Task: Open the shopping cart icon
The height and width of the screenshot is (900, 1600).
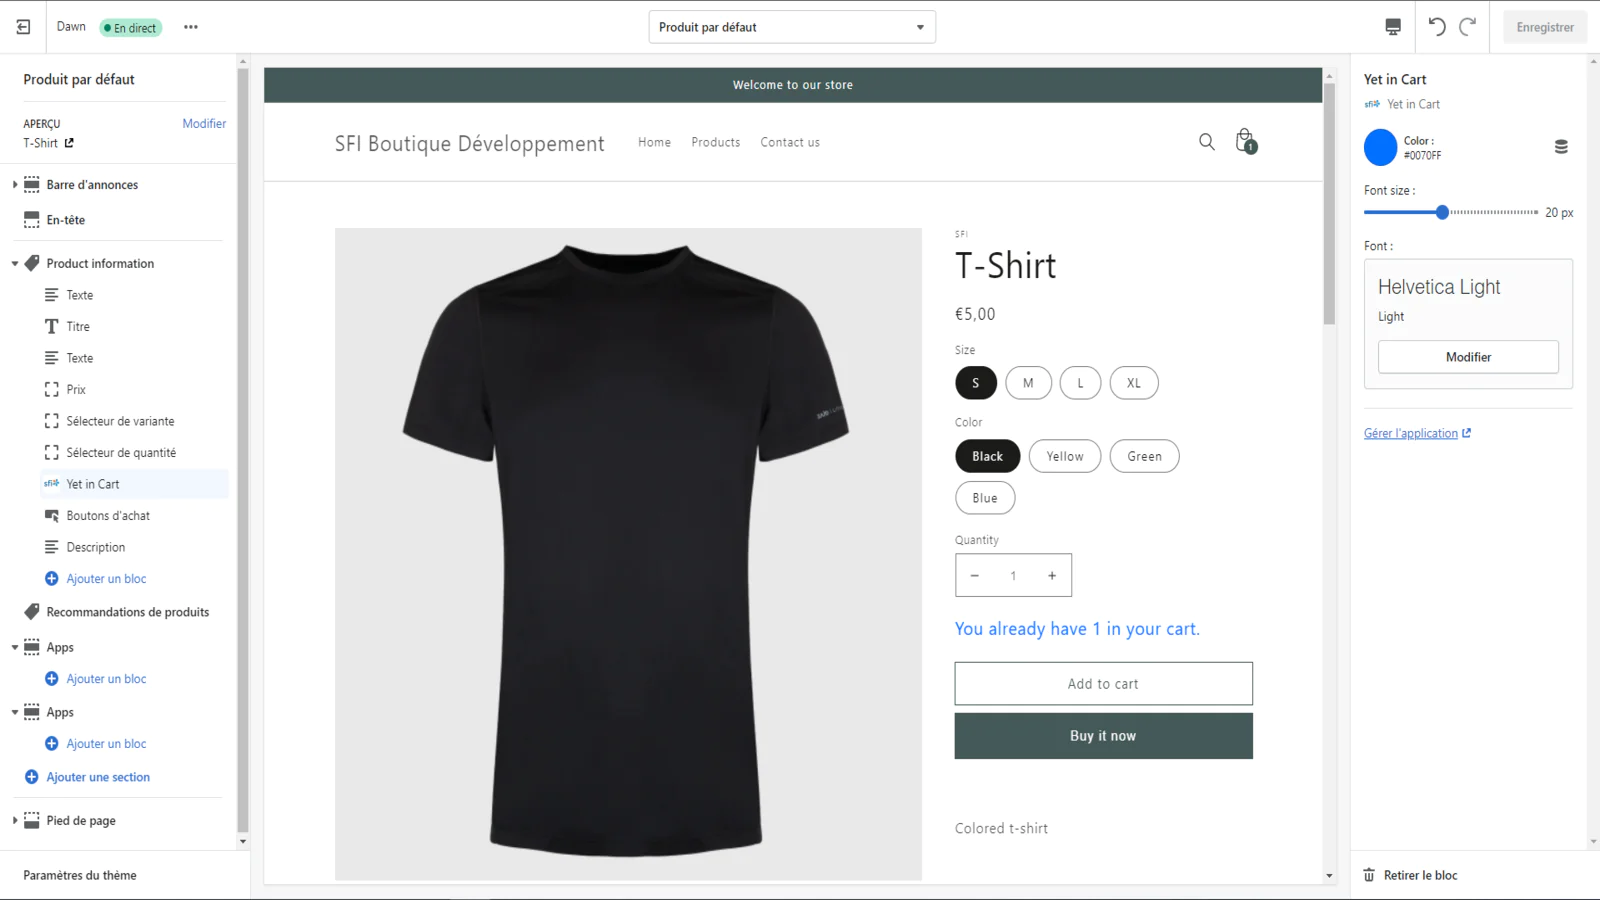Action: click(1245, 141)
